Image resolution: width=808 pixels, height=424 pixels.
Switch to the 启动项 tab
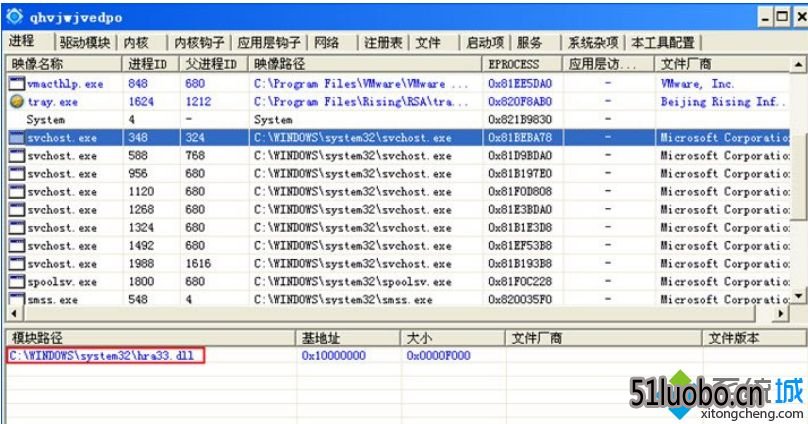coord(484,42)
